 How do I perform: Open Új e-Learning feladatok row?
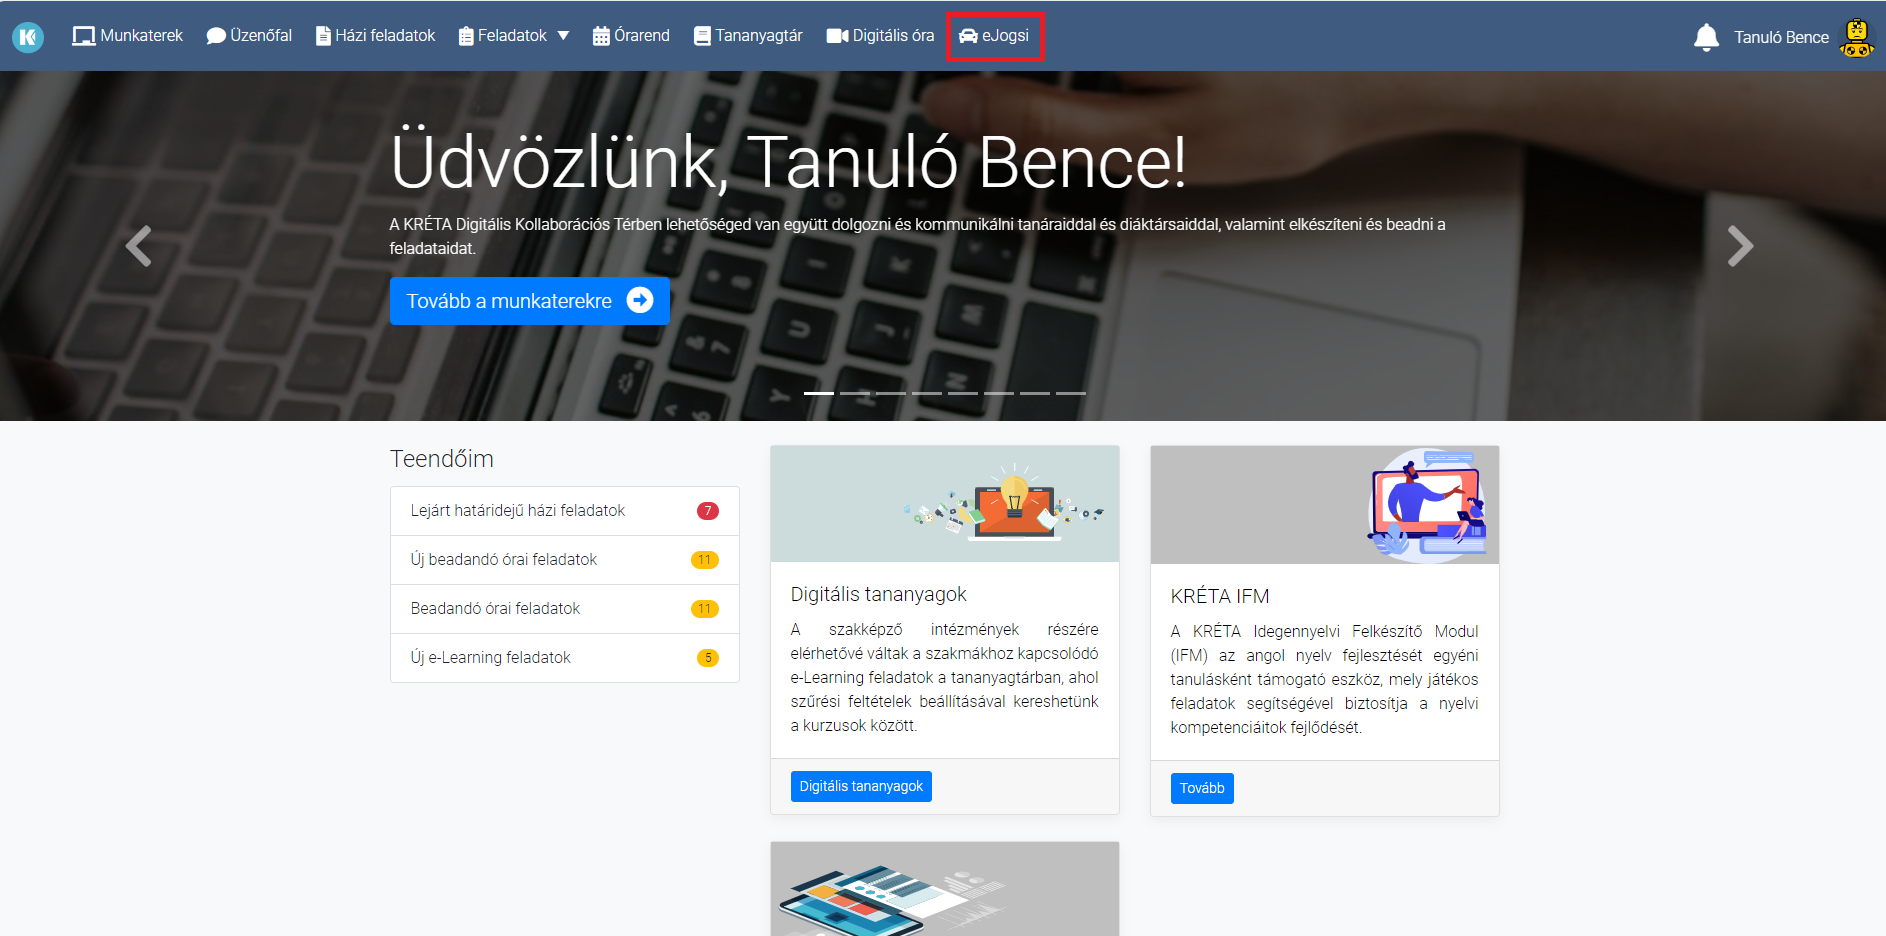[x=565, y=658]
